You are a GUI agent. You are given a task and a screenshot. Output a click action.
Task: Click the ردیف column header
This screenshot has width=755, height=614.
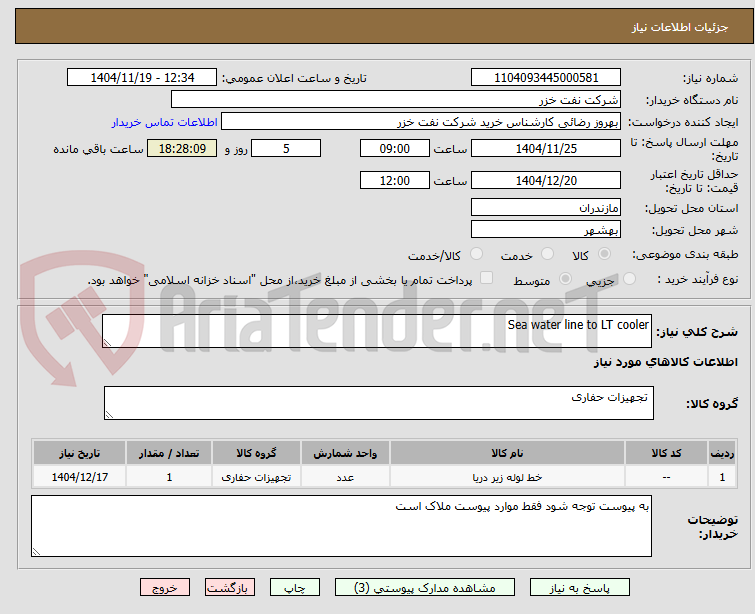point(722,453)
